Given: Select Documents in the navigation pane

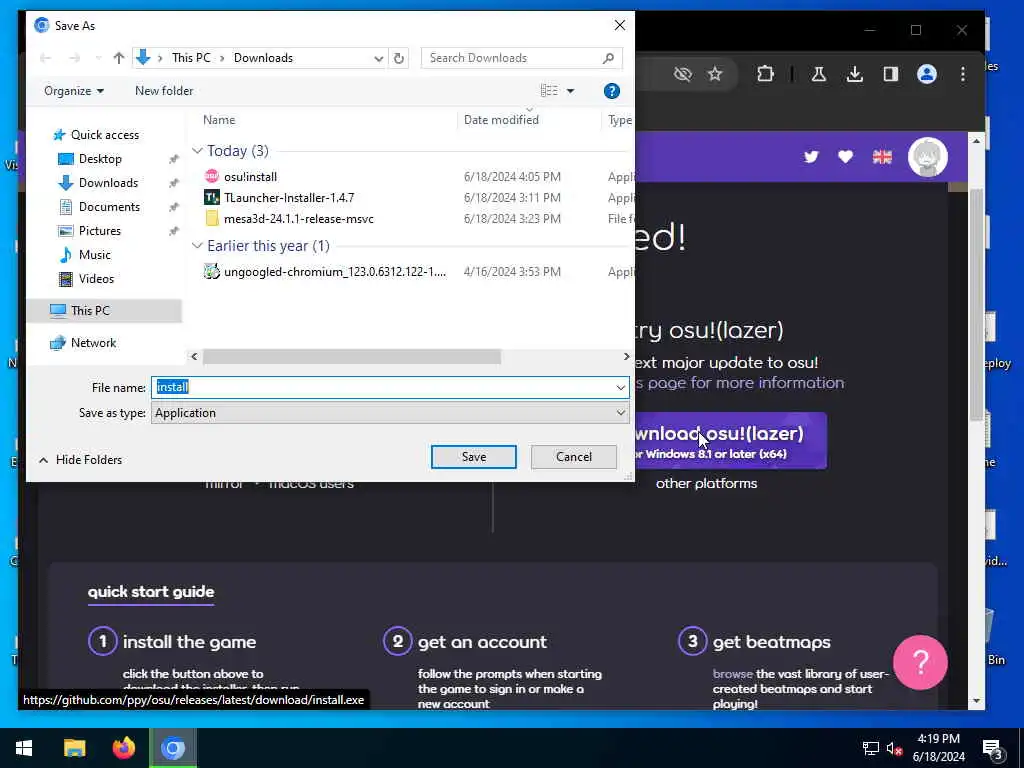Looking at the screenshot, I should (109, 207).
